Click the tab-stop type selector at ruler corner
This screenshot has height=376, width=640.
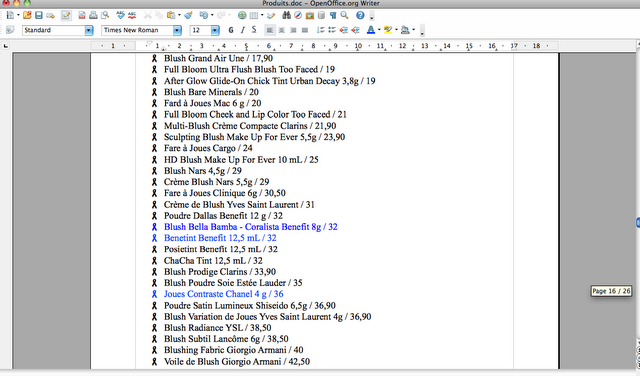click(6, 46)
